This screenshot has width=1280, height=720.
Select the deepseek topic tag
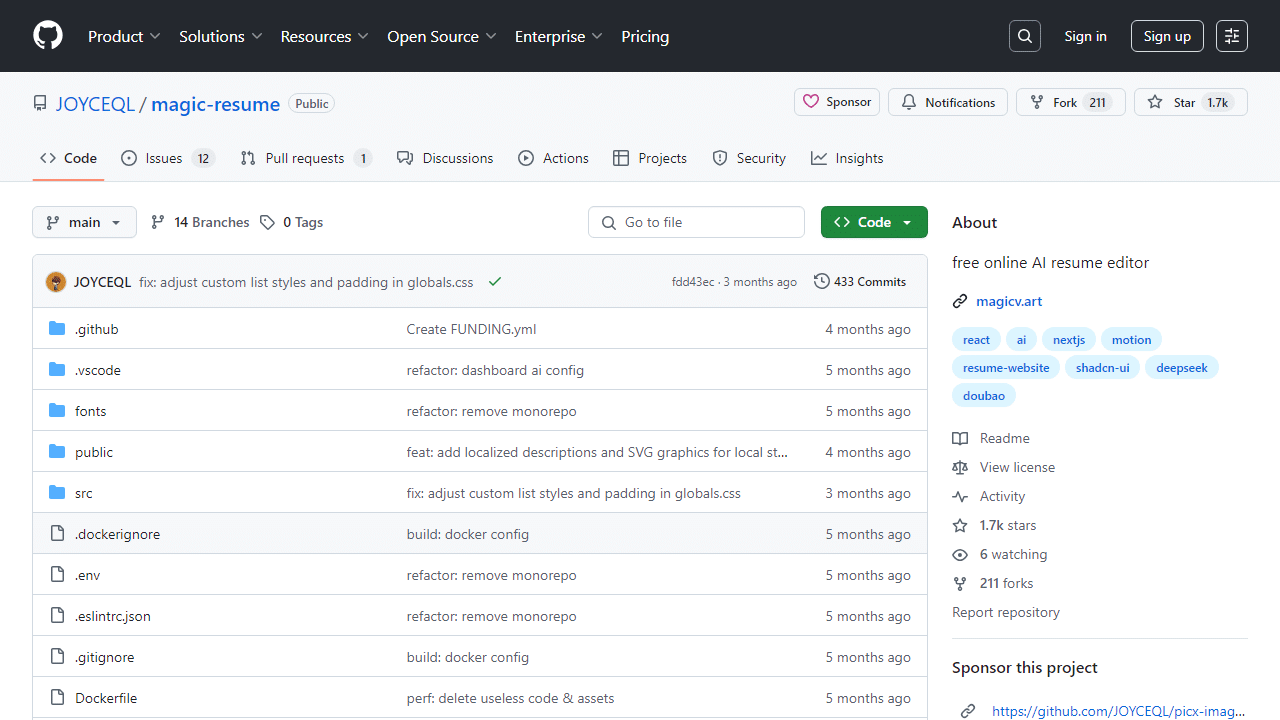1182,368
